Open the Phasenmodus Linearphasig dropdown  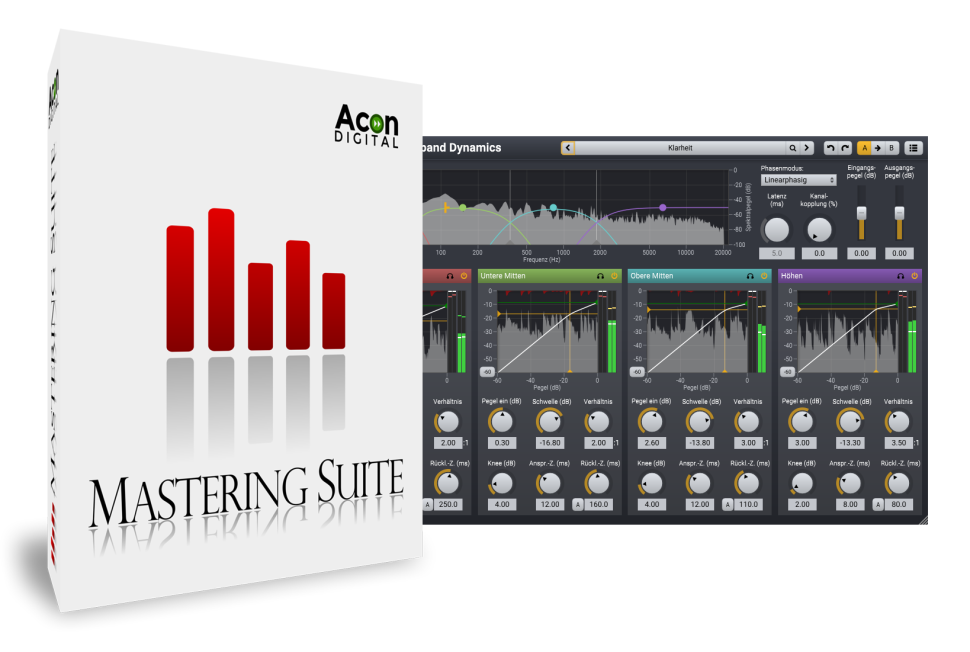[799, 180]
